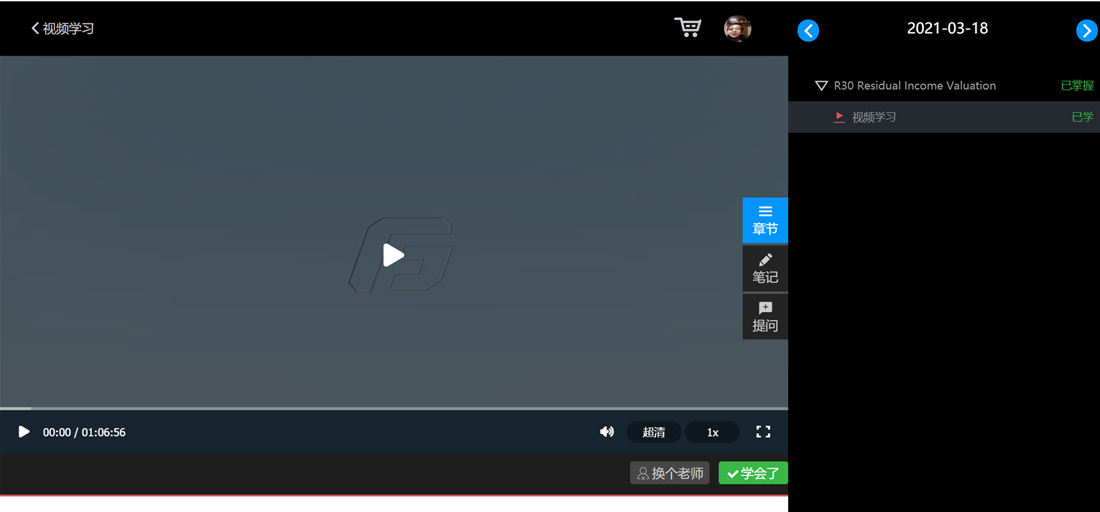Open the 笔记 notes panel

(765, 268)
